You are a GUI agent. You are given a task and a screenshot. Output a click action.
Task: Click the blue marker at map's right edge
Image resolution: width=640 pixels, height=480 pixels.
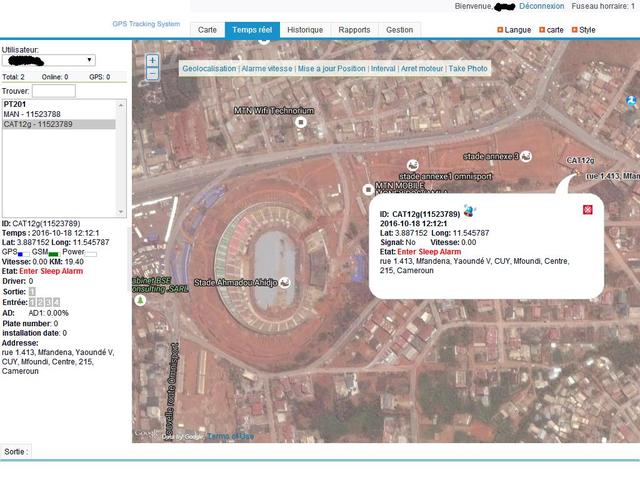coord(631,100)
